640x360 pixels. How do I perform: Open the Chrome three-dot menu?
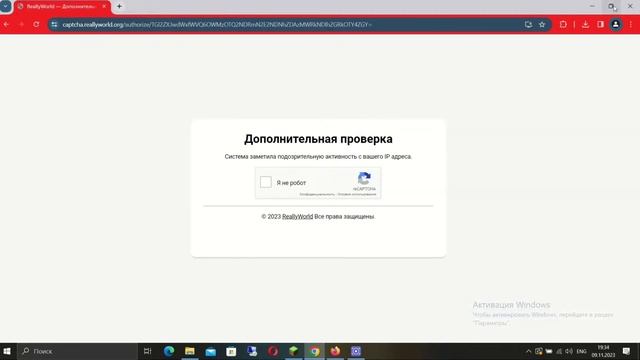(x=631, y=24)
